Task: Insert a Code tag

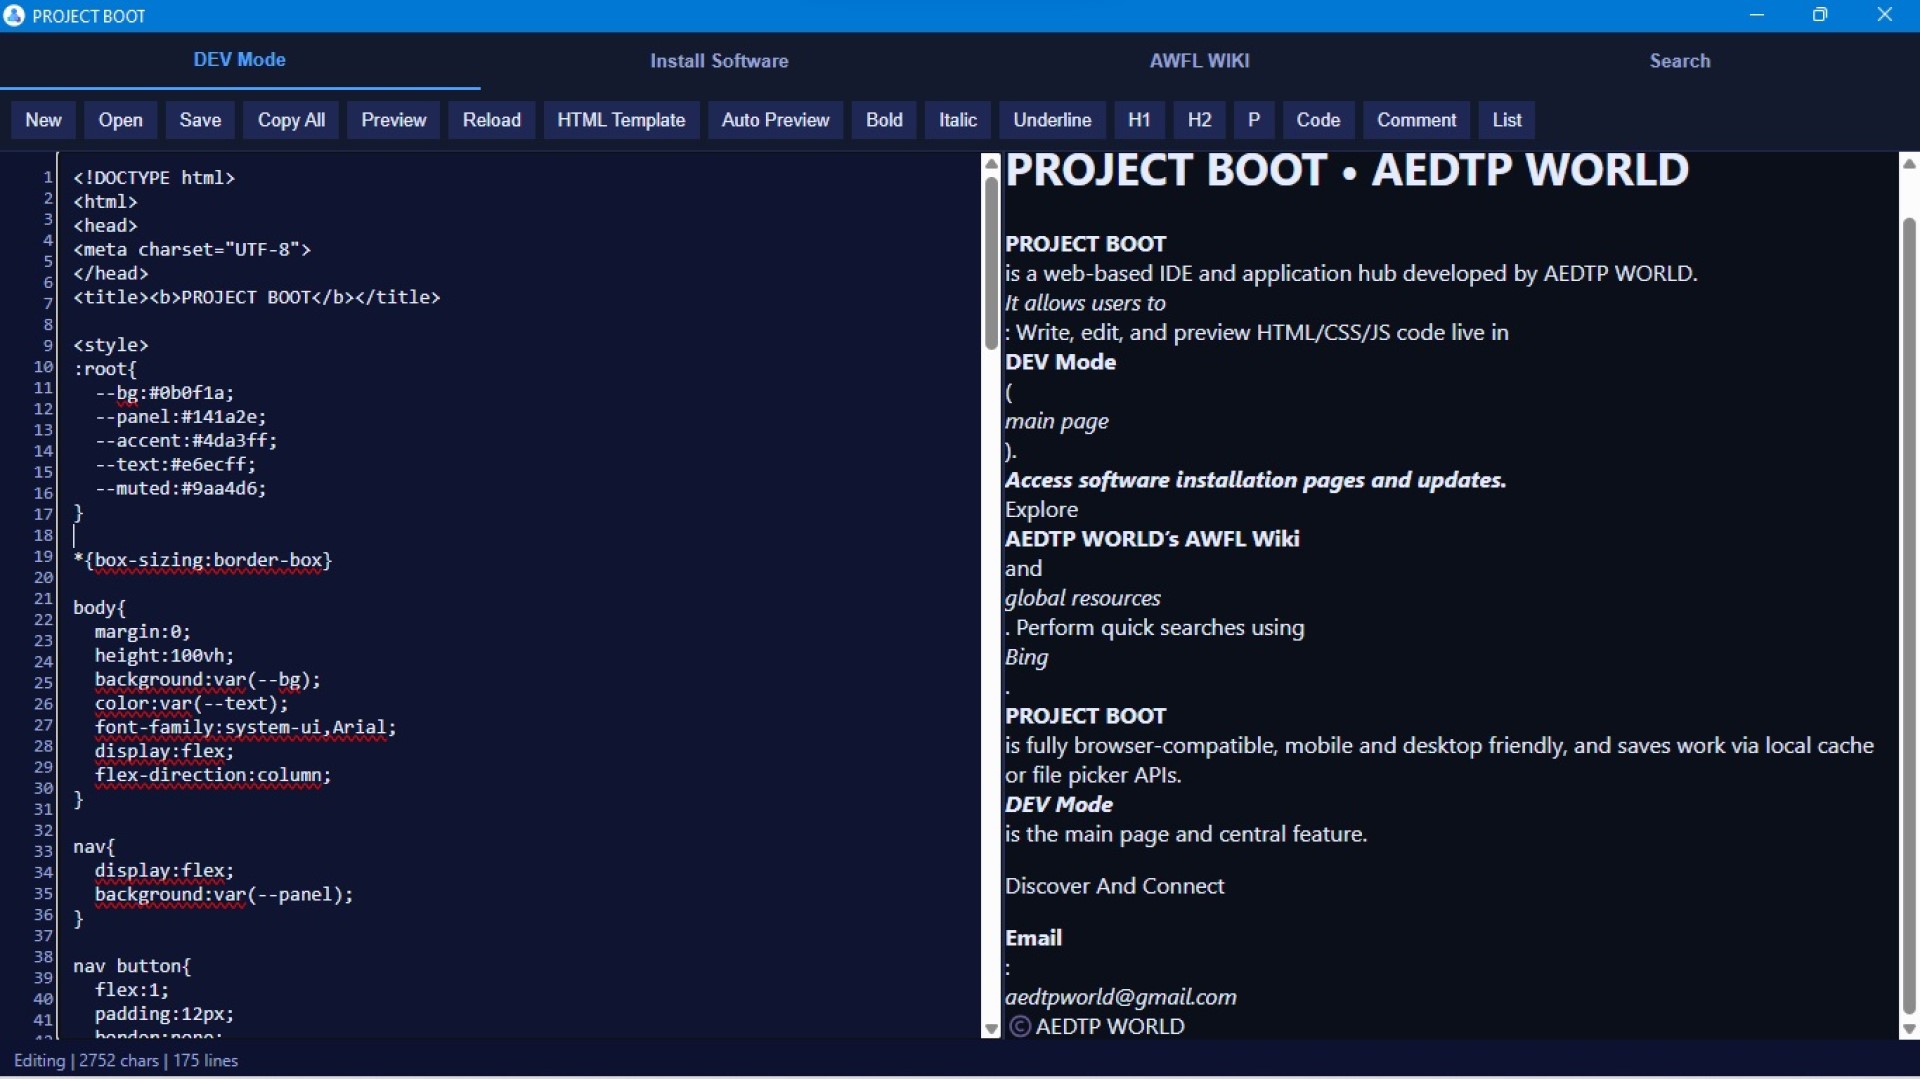Action: coord(1318,120)
